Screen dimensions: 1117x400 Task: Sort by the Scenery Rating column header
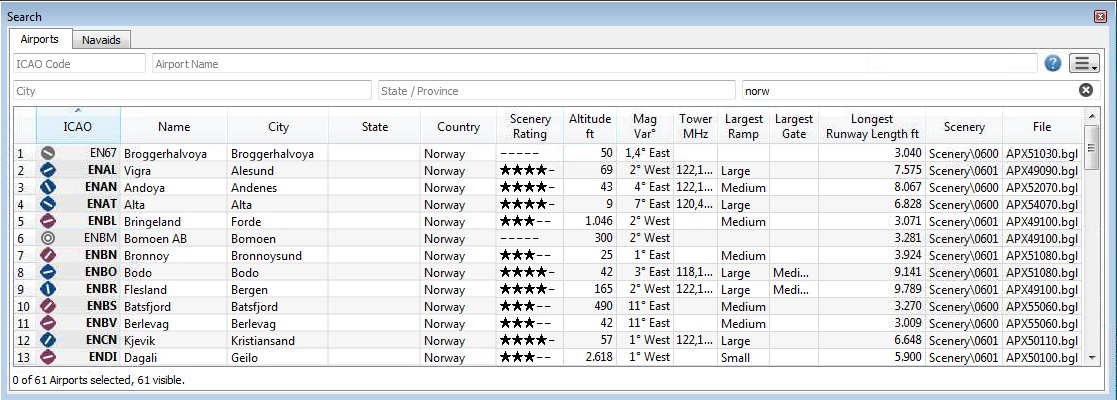point(530,126)
